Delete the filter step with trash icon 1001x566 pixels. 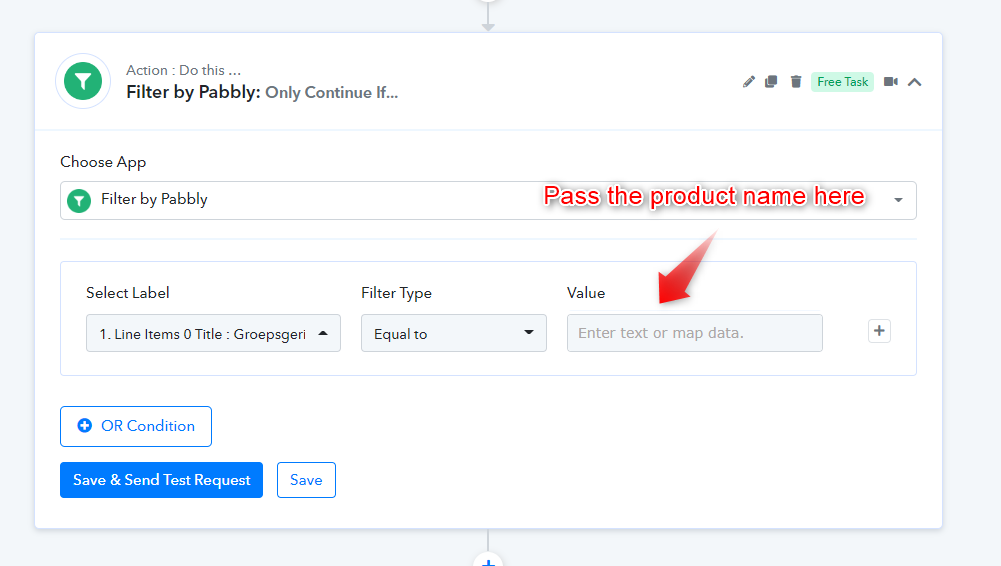(795, 82)
